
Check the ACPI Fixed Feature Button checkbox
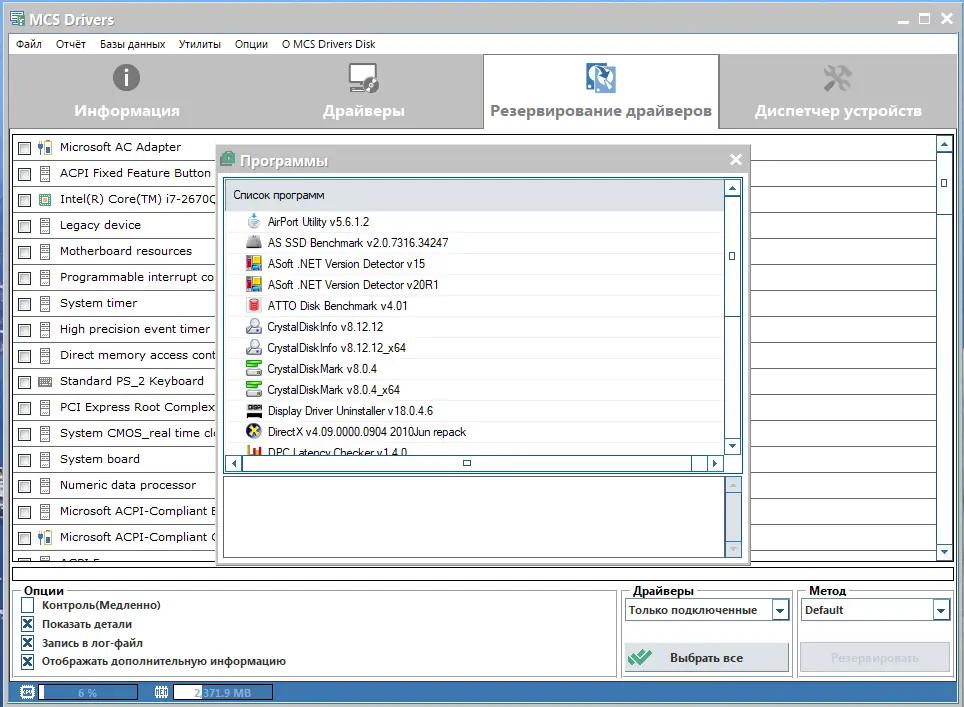[25, 174]
